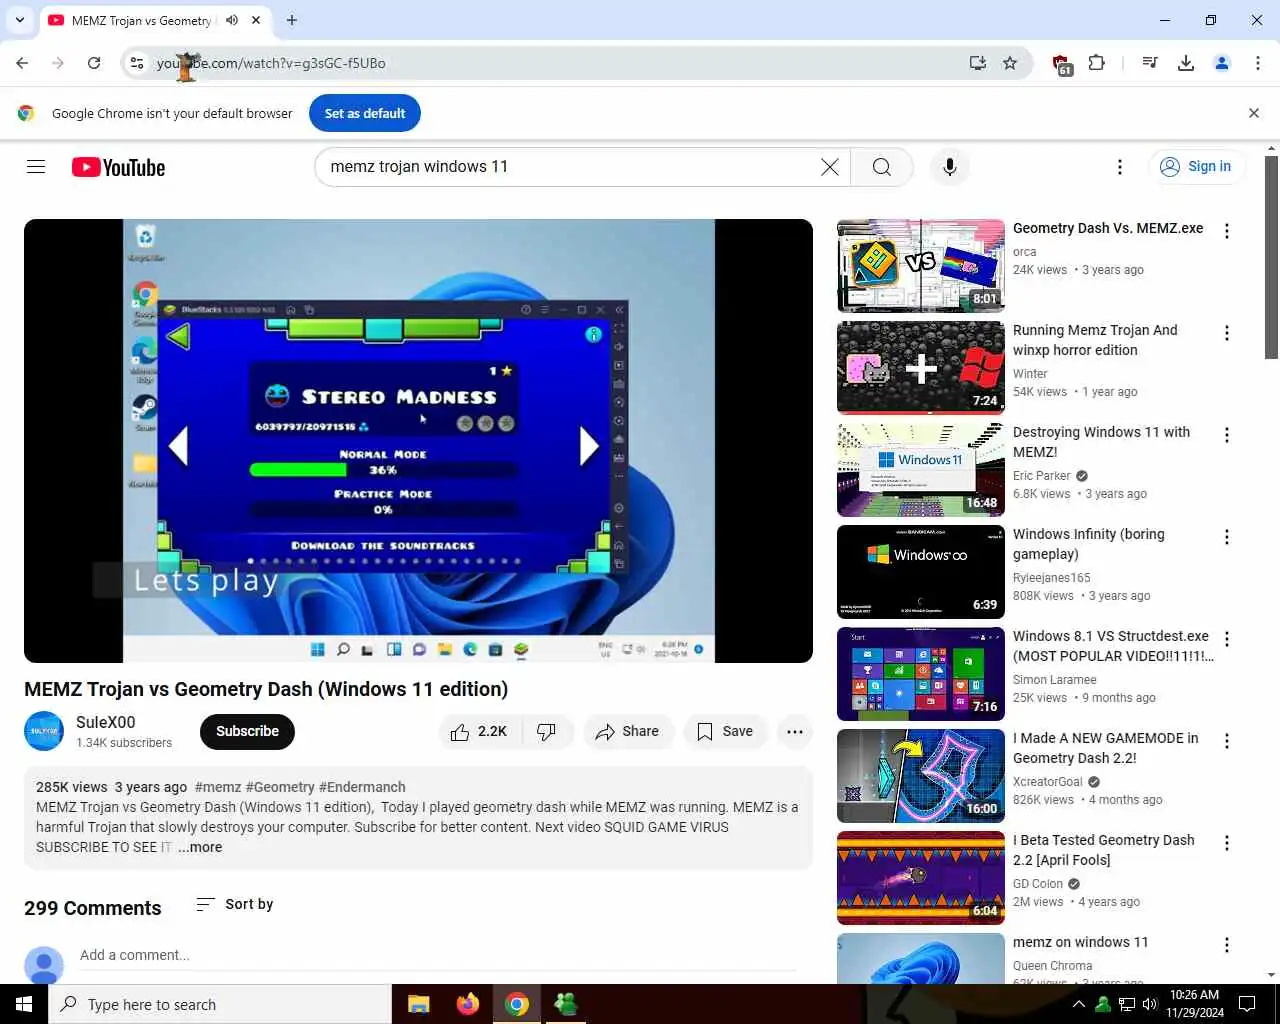Subscribe to the SuleX00 channel

pyautogui.click(x=247, y=732)
